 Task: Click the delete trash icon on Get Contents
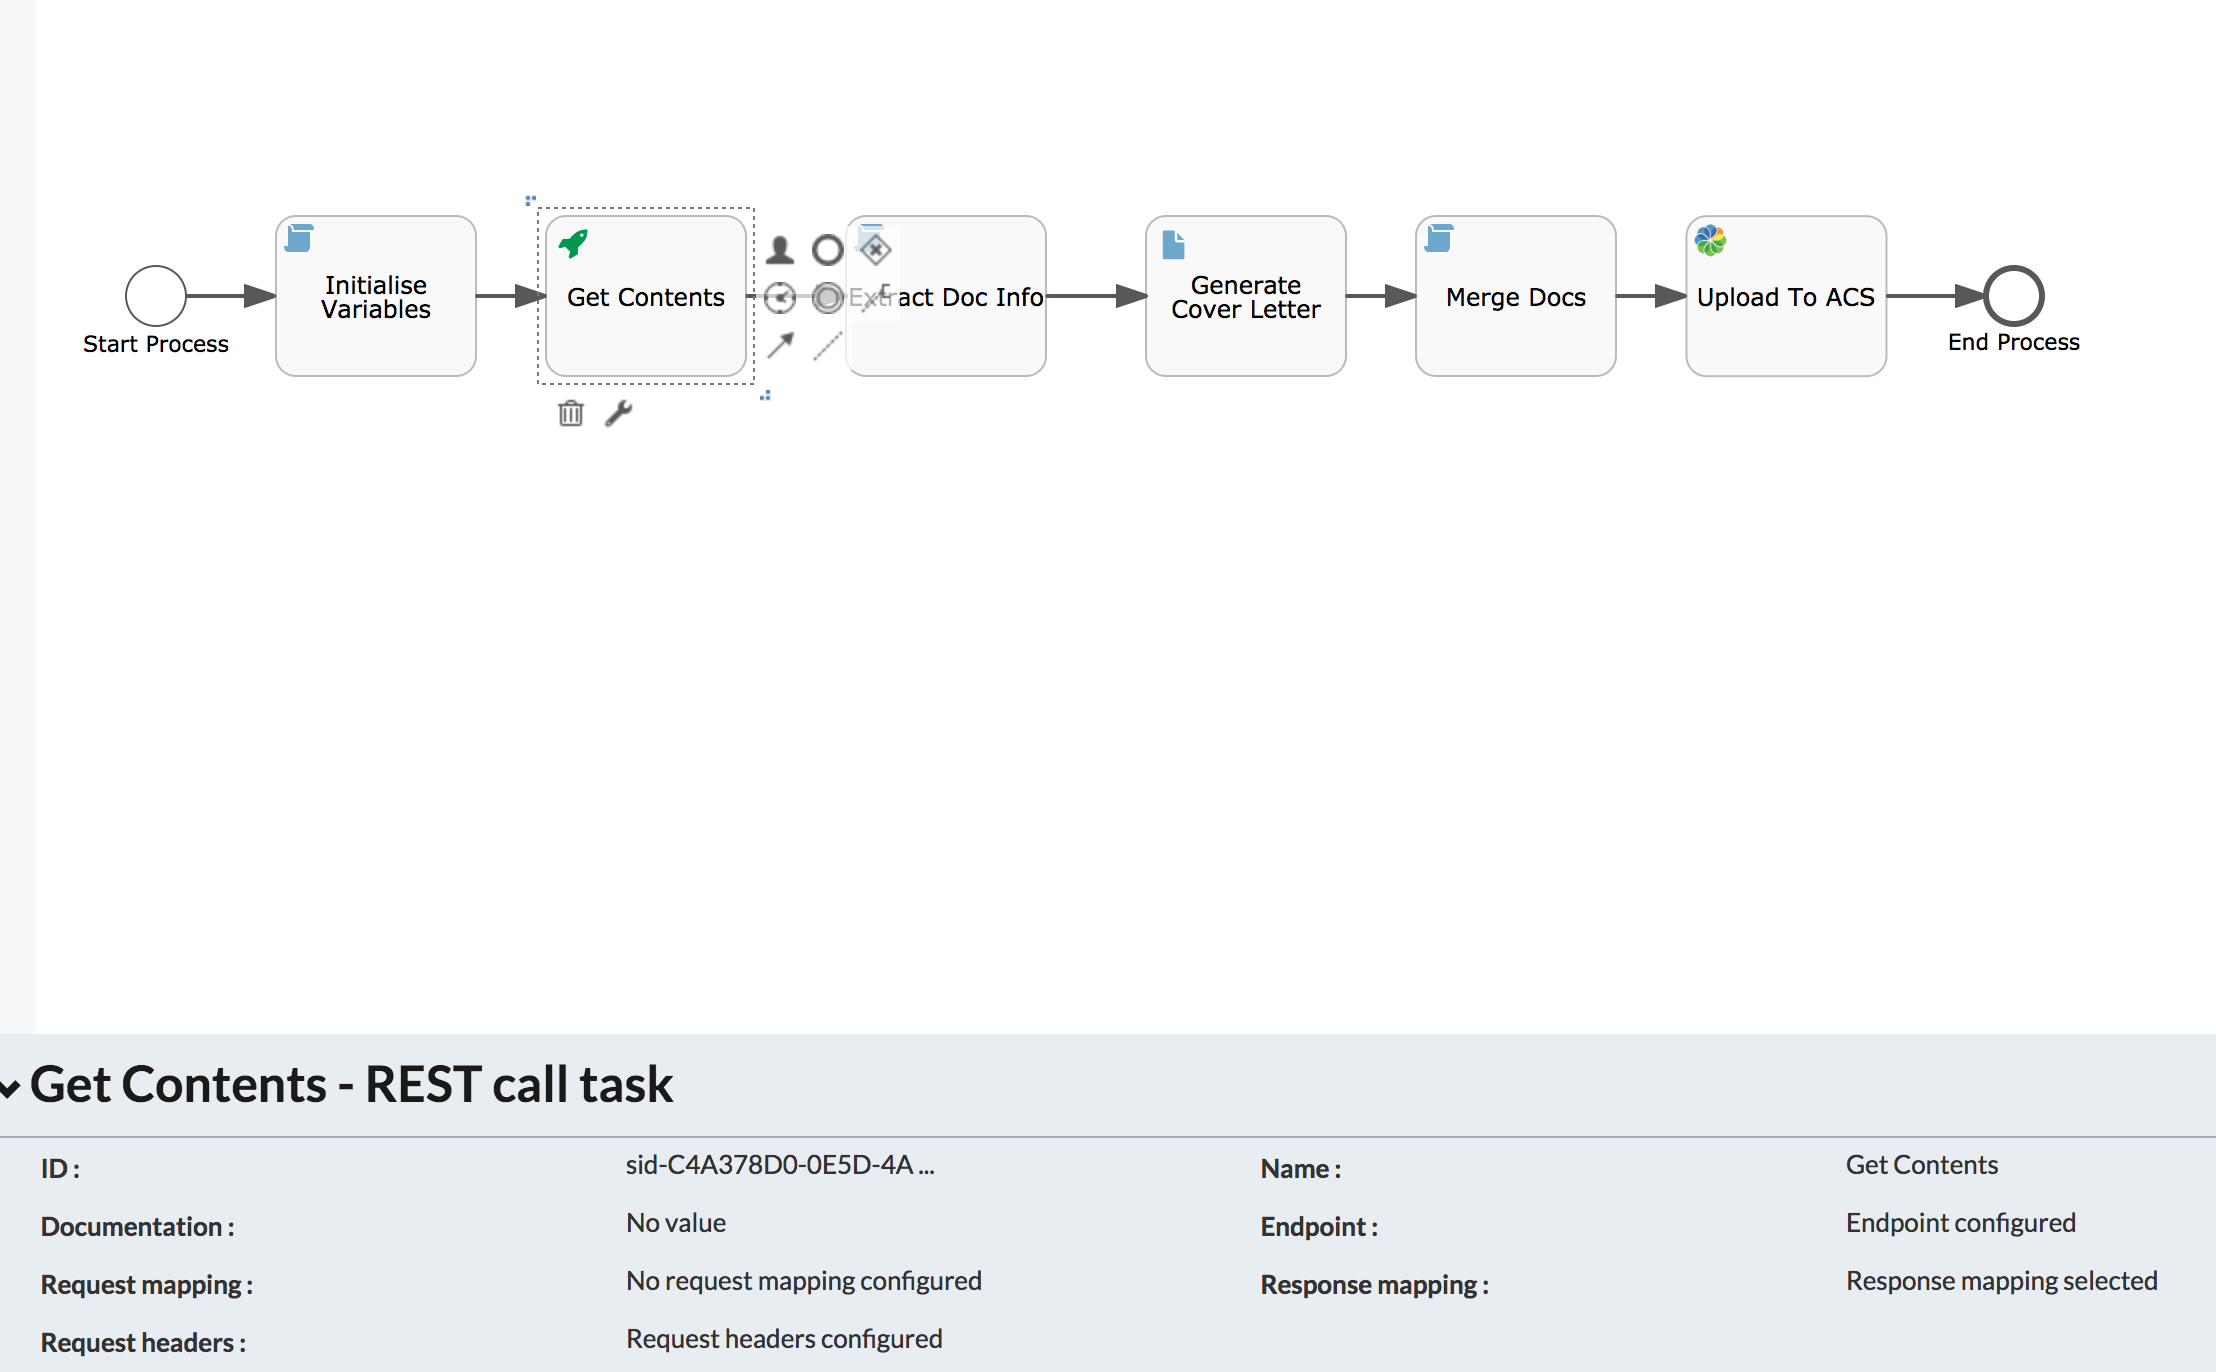pos(571,415)
